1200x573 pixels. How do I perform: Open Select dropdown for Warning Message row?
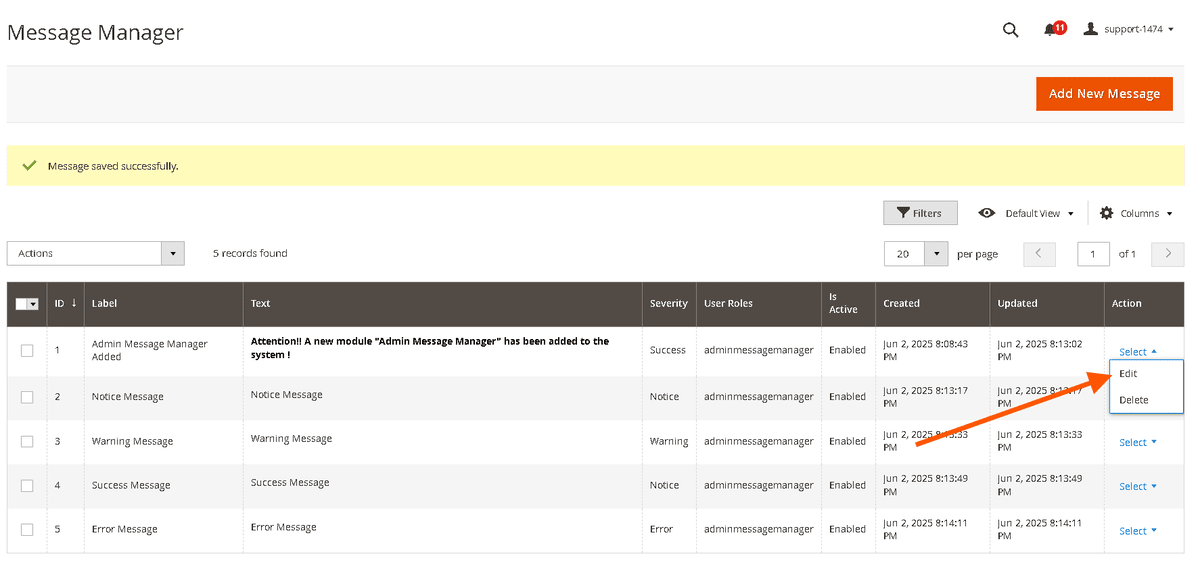1137,442
